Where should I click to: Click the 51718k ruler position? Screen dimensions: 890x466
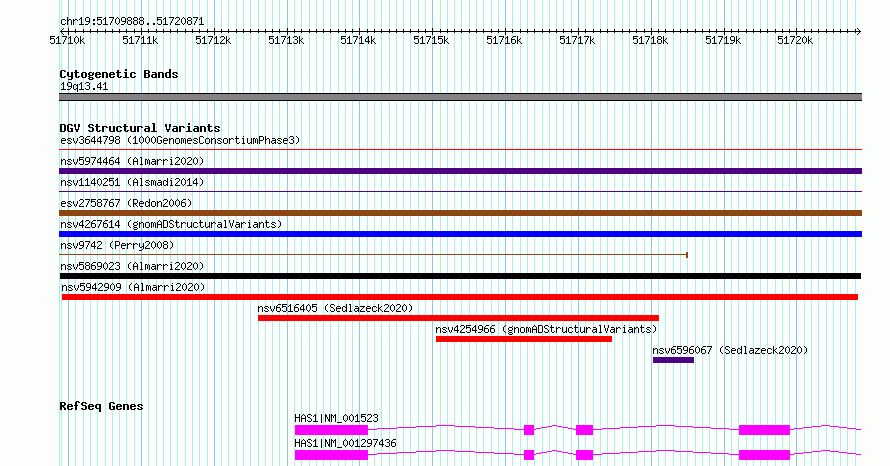click(650, 40)
